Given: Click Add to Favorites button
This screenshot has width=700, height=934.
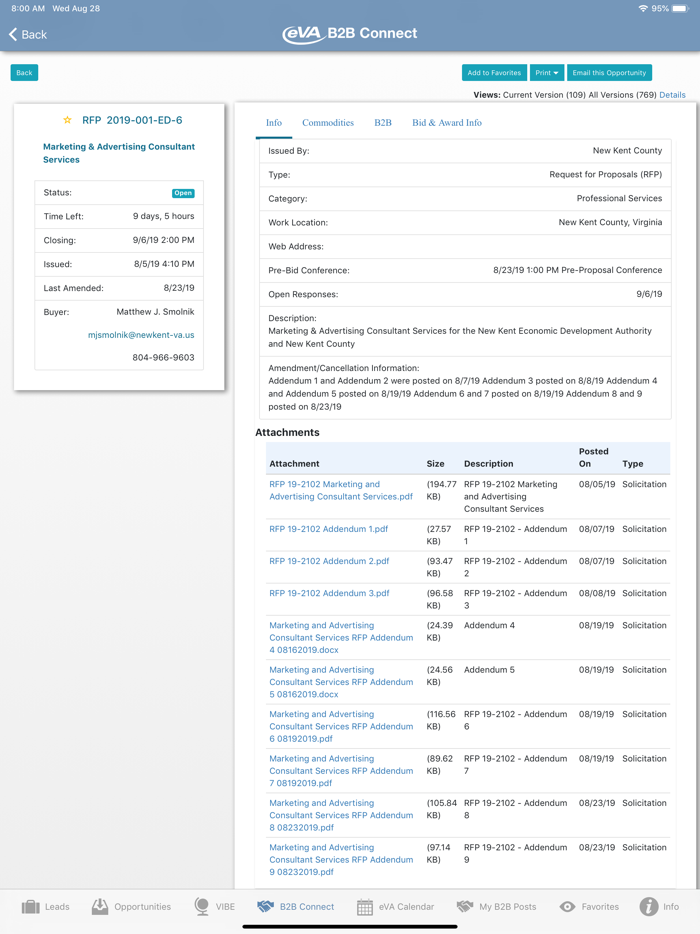Looking at the screenshot, I should [494, 73].
